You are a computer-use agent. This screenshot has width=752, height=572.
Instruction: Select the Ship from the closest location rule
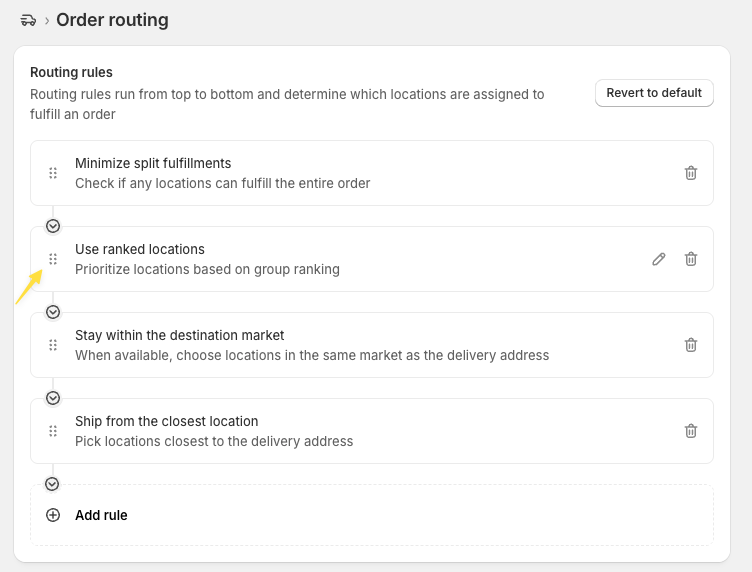[372, 431]
